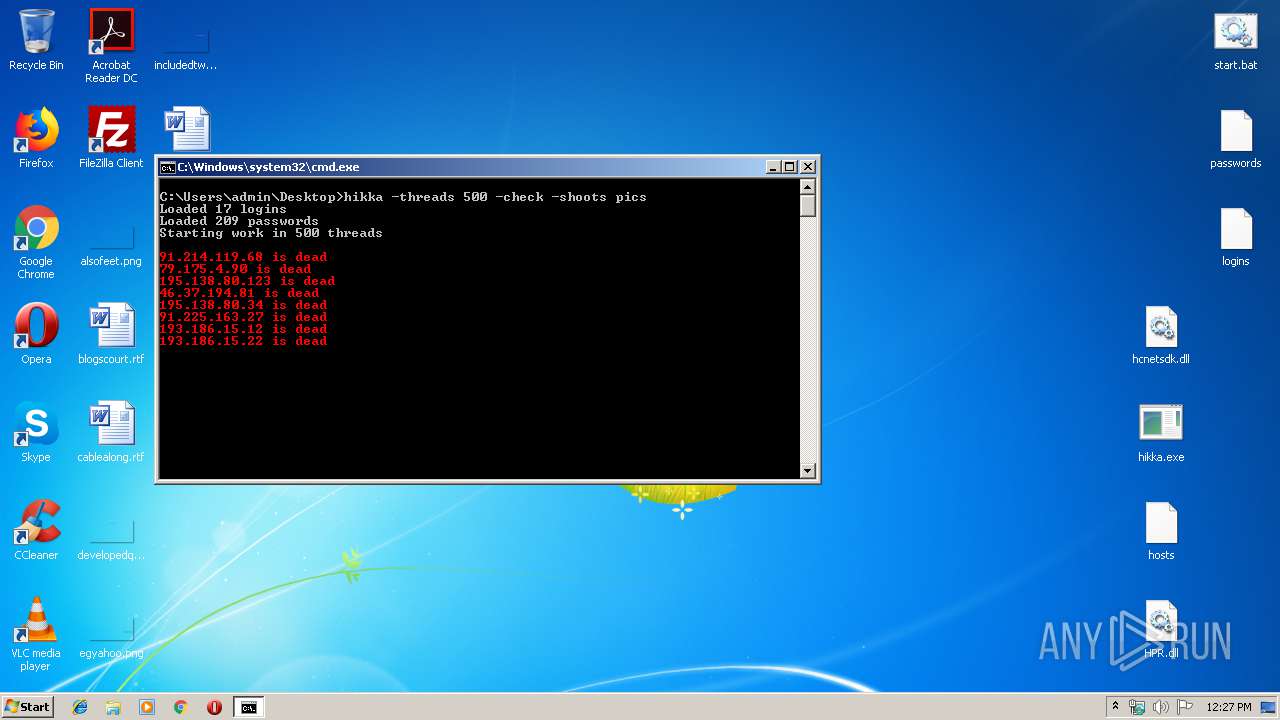The image size is (1280, 720).
Task: Click 'Loaded 209 passwords' line
Action: coord(239,221)
